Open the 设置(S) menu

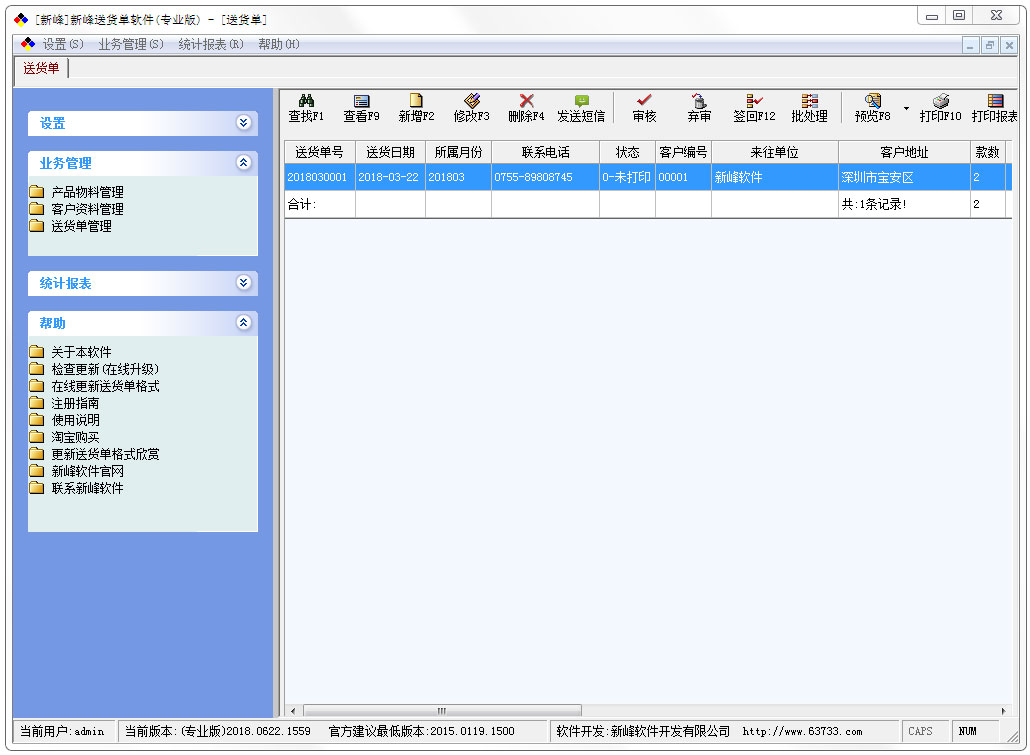coord(63,44)
